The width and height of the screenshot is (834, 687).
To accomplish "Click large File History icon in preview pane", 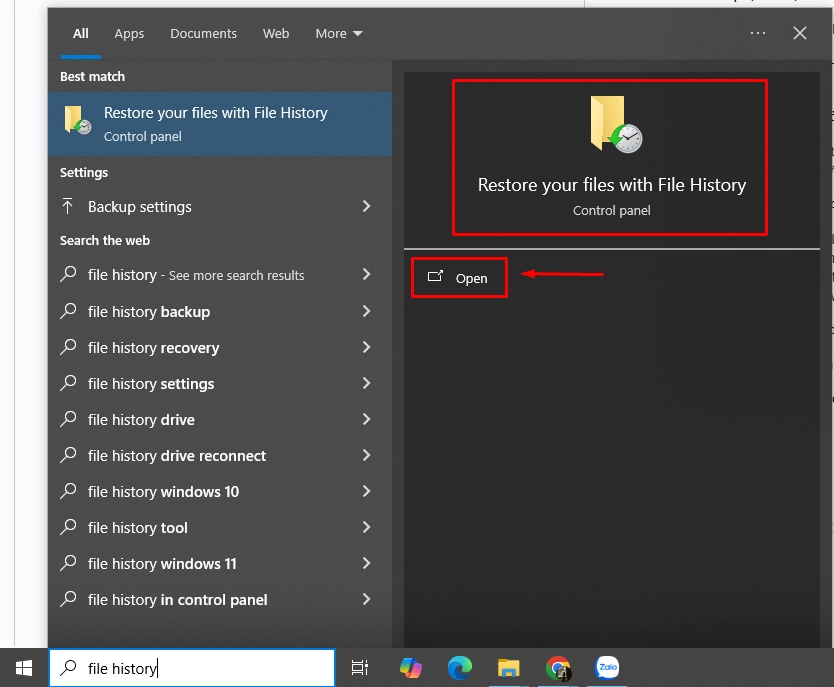I will 616,124.
